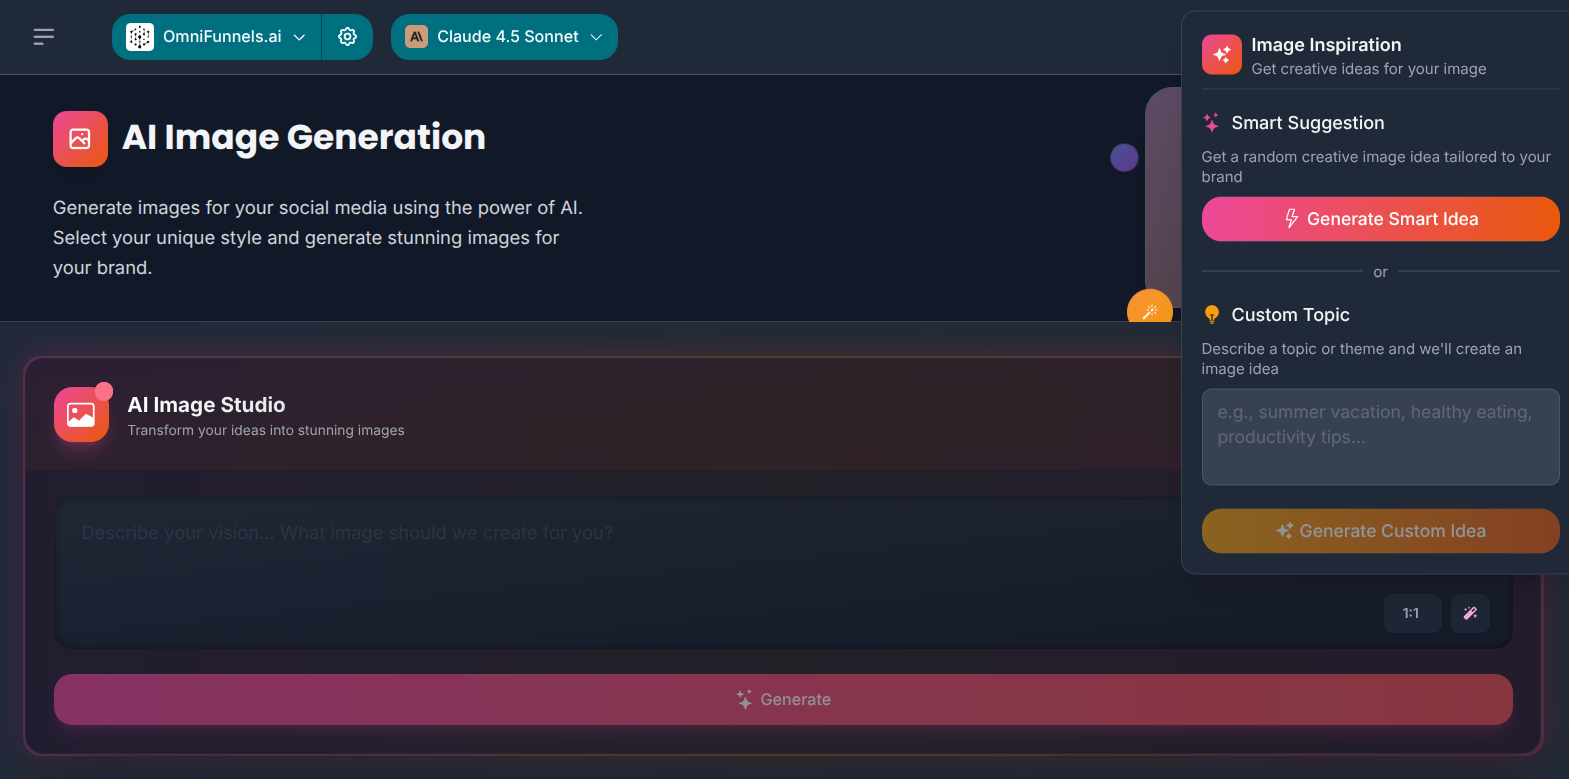Click the OmniFunnels.ai logo icon

140,37
